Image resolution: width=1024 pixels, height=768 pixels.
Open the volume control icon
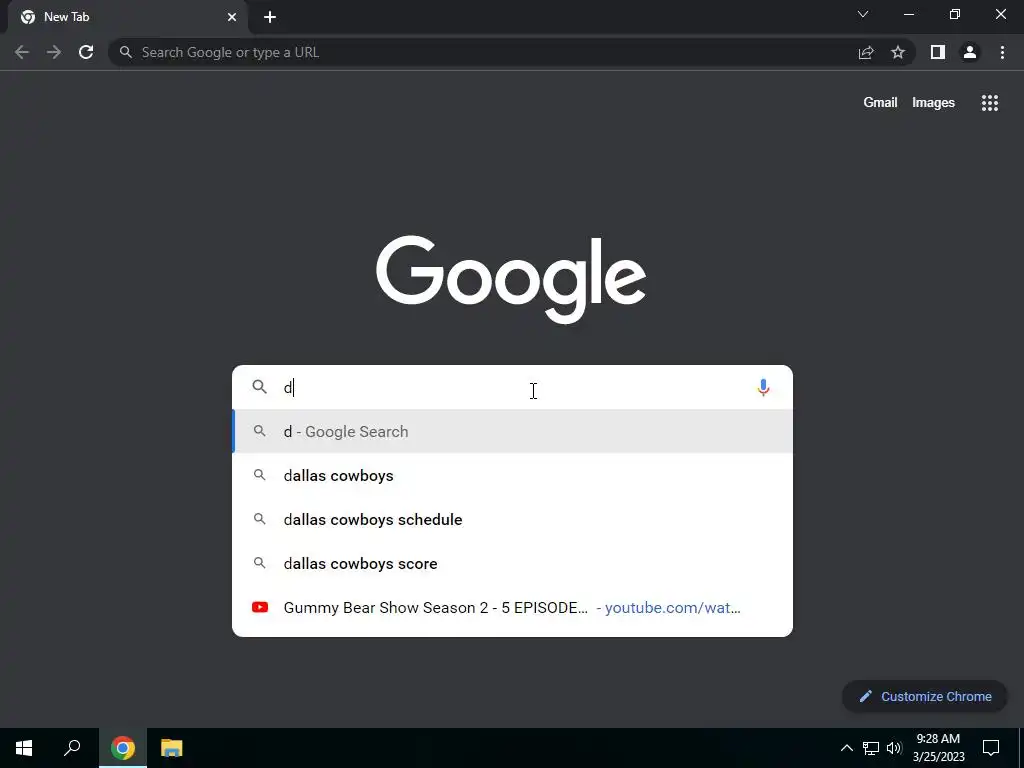click(x=894, y=748)
